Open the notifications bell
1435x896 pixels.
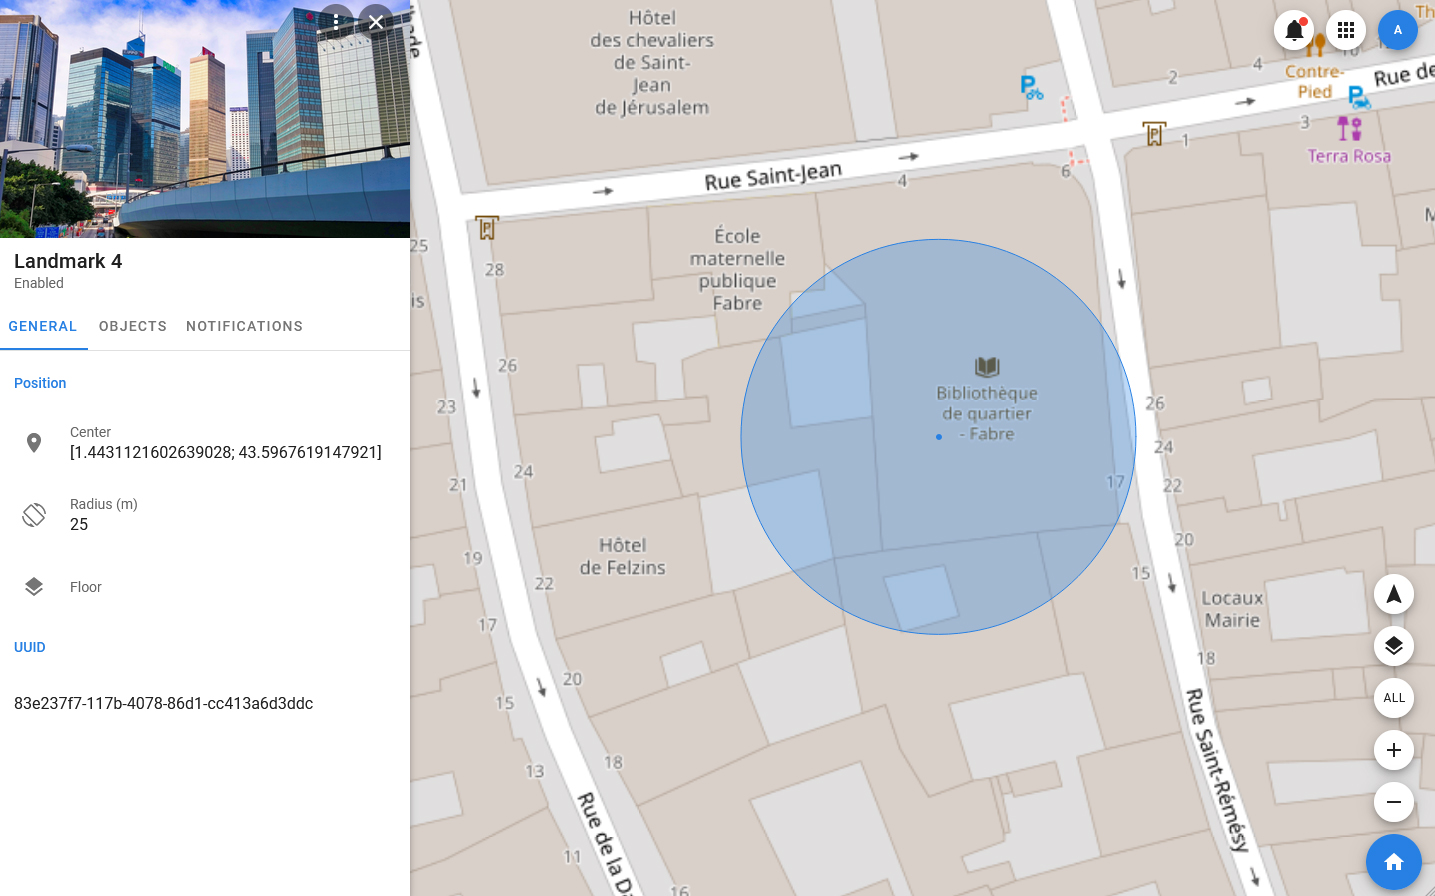click(1293, 30)
